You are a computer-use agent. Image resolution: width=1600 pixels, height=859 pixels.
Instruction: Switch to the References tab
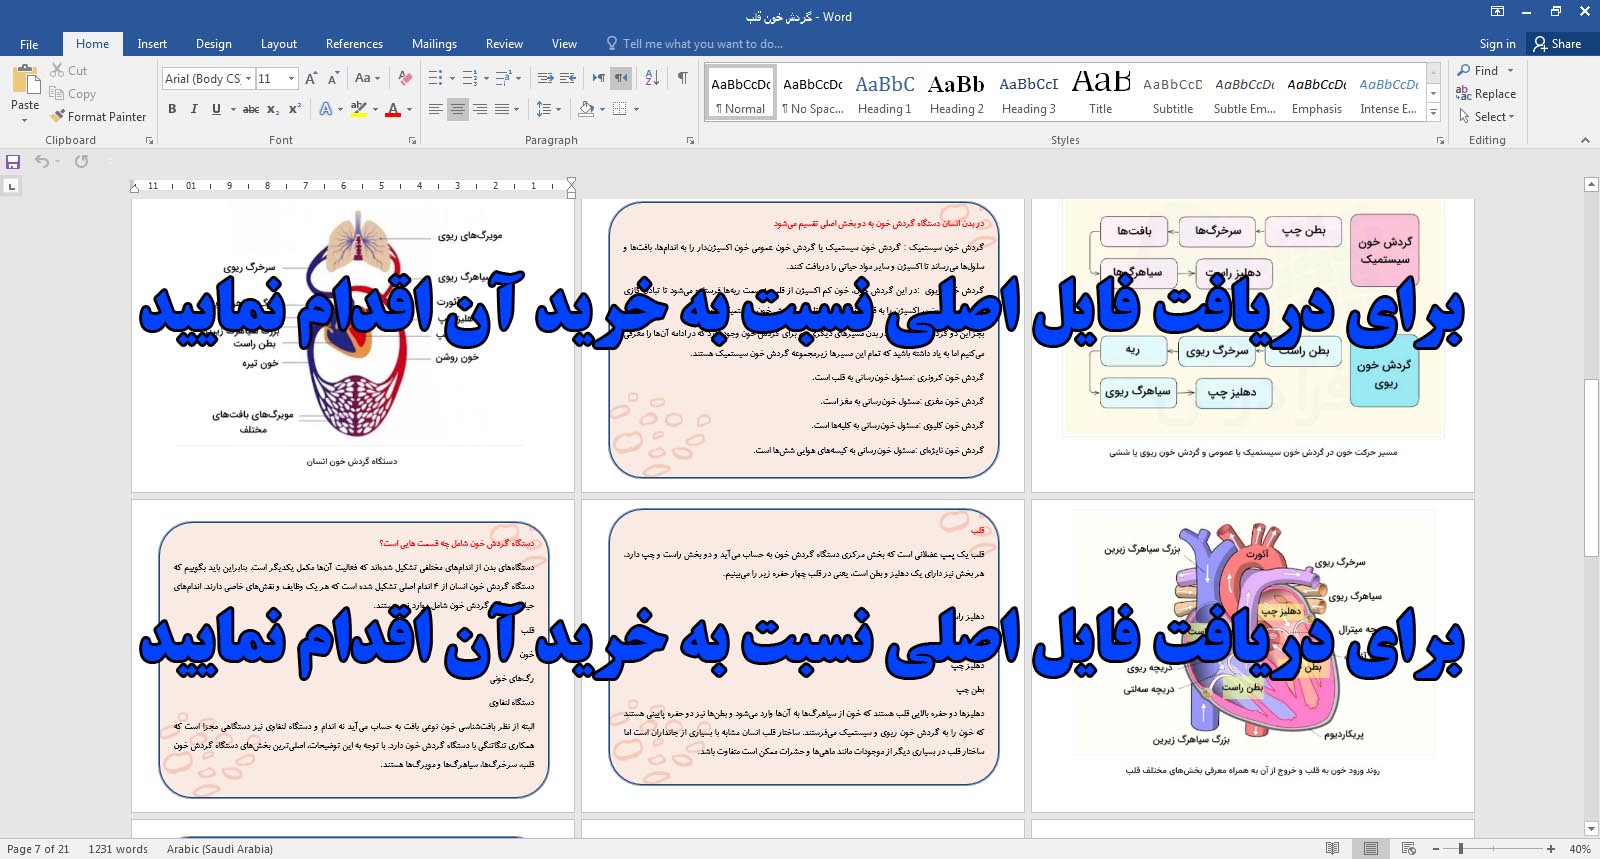click(354, 44)
